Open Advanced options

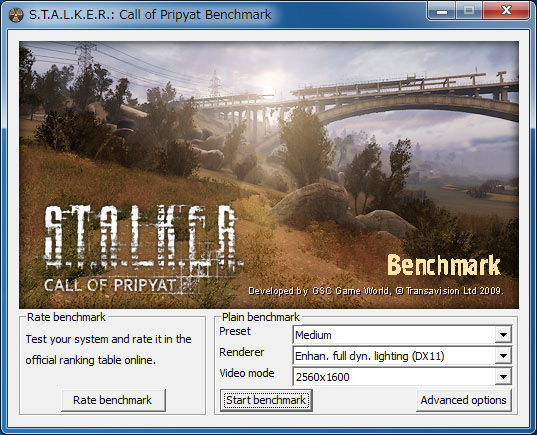click(464, 400)
